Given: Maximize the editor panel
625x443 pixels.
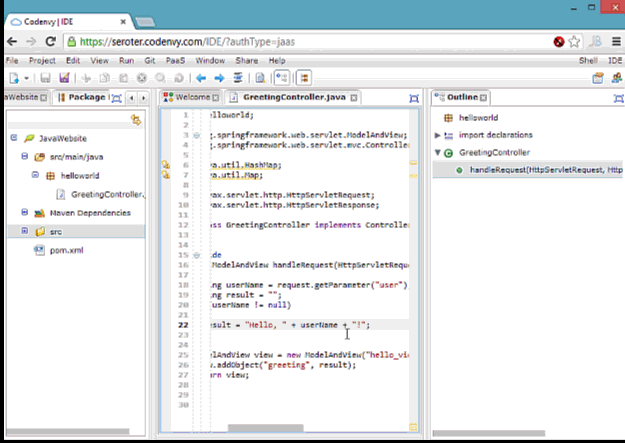Looking at the screenshot, I should pyautogui.click(x=414, y=98).
